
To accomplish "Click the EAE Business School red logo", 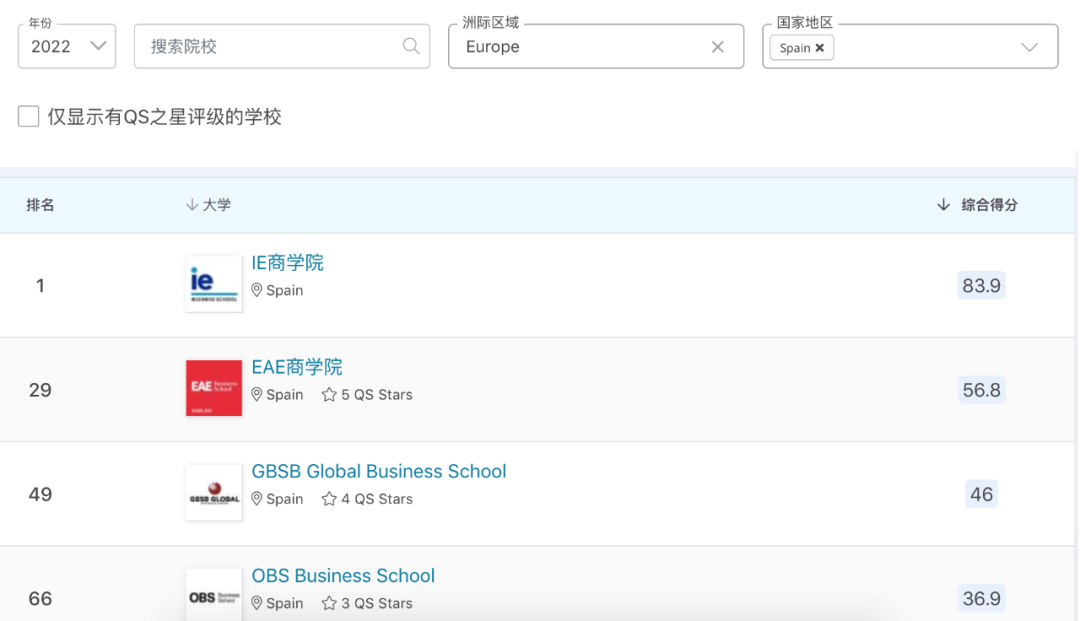I will (214, 388).
